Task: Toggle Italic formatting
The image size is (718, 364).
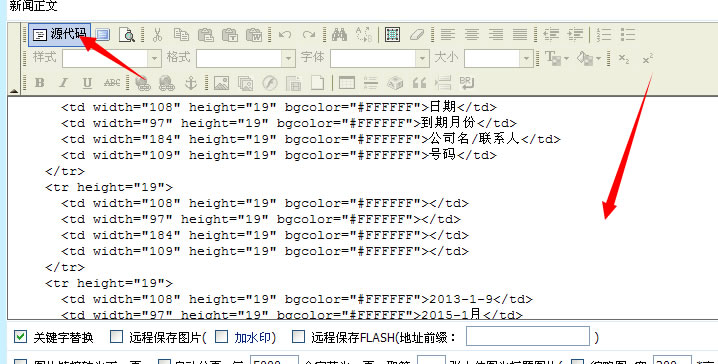Action: click(x=63, y=83)
